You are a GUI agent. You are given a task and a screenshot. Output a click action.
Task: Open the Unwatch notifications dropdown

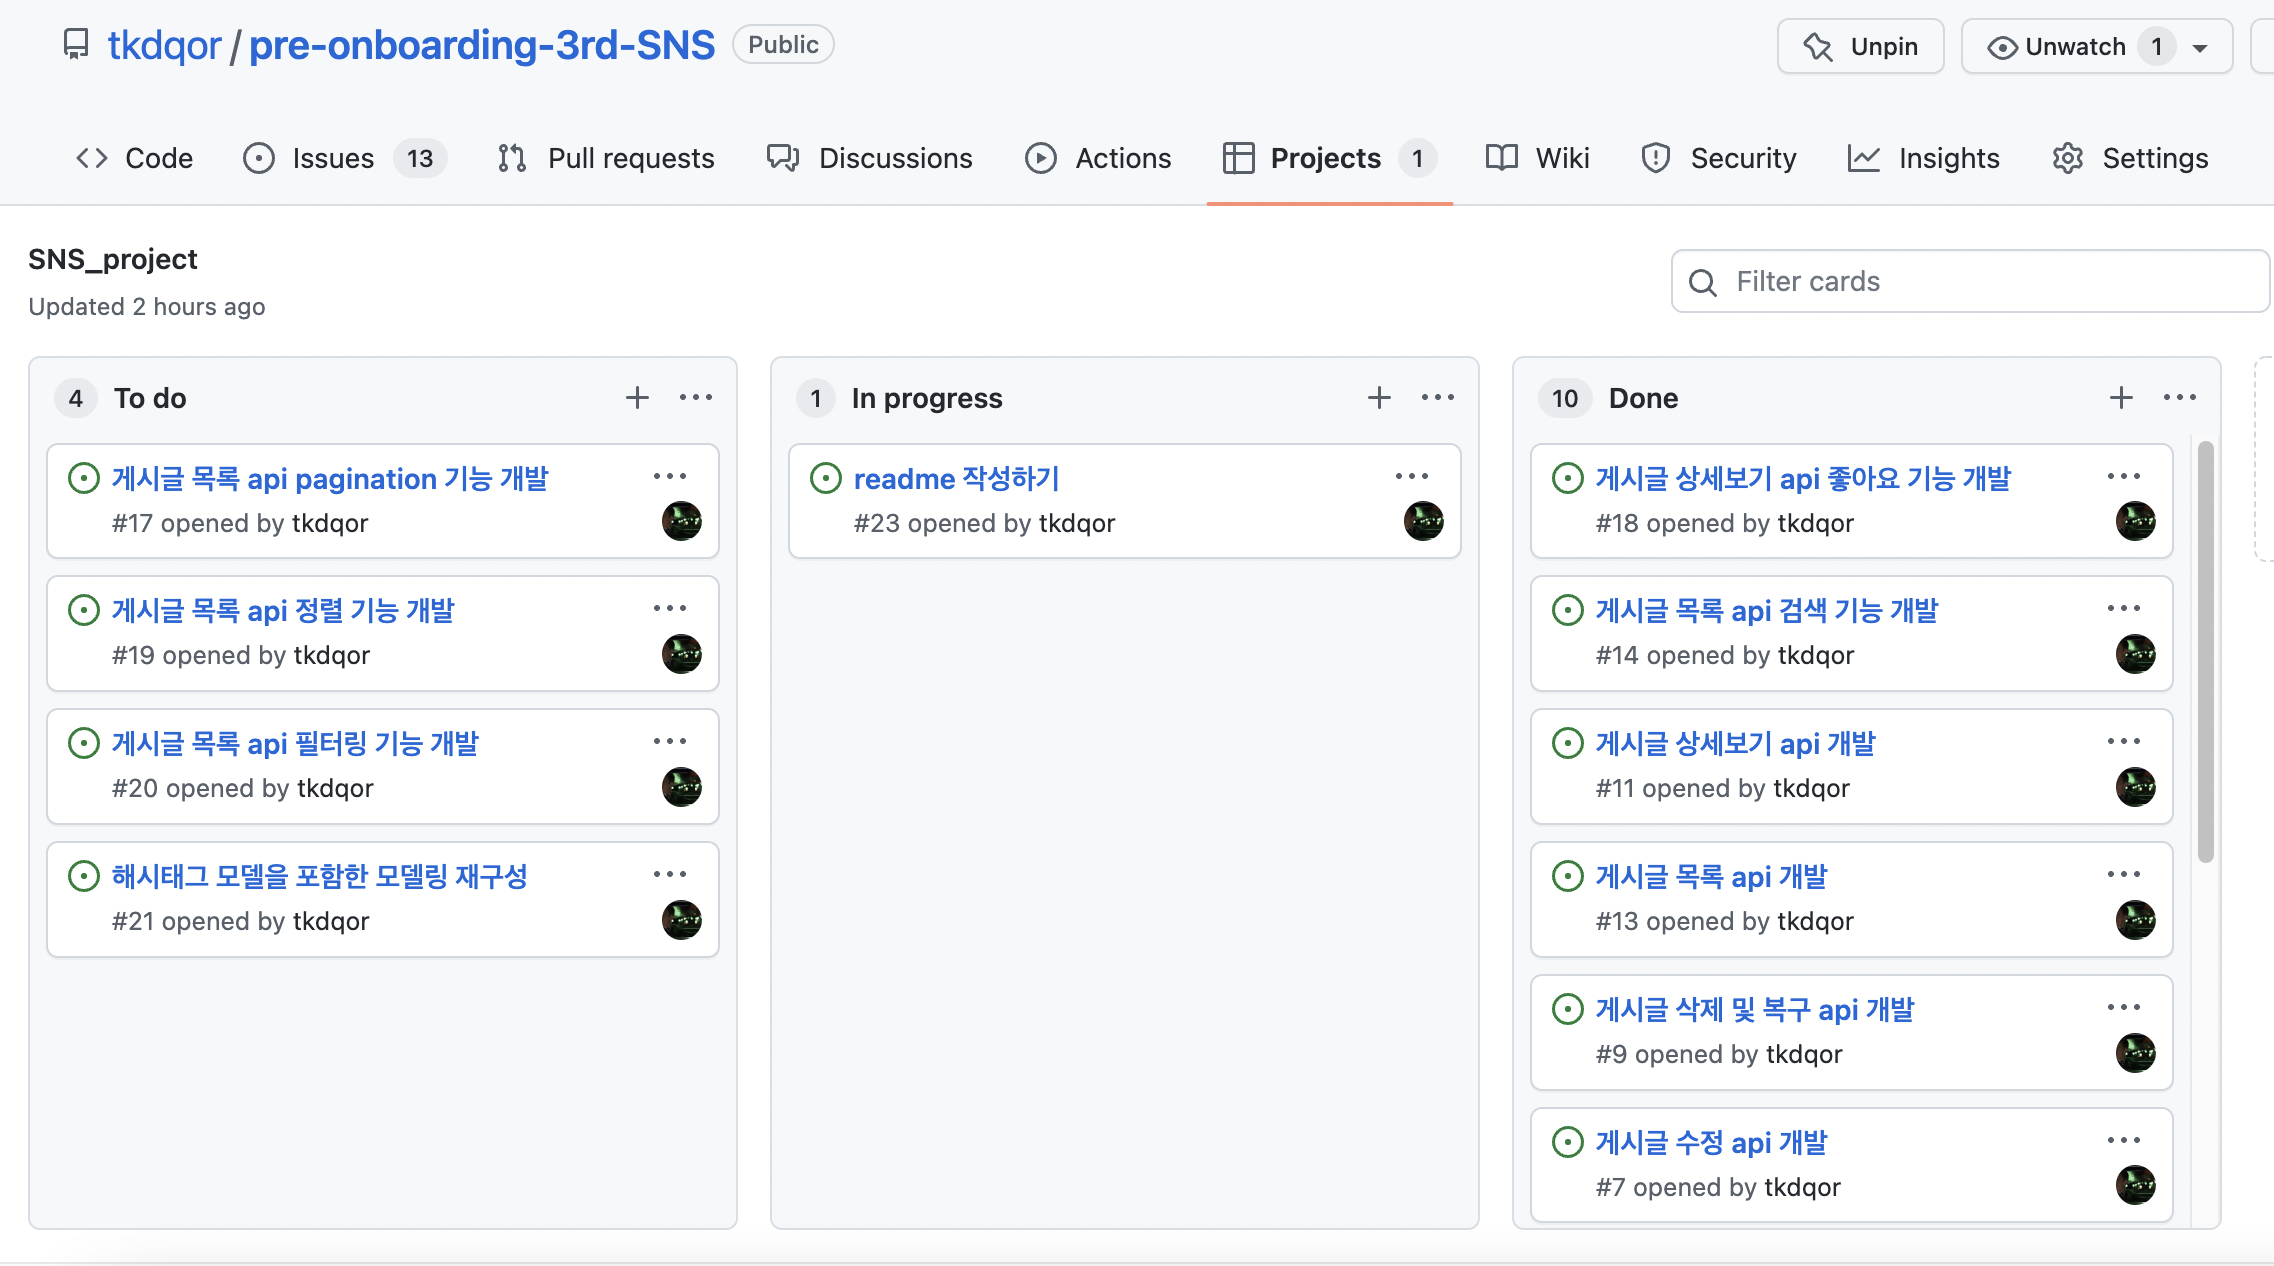(x=2096, y=46)
